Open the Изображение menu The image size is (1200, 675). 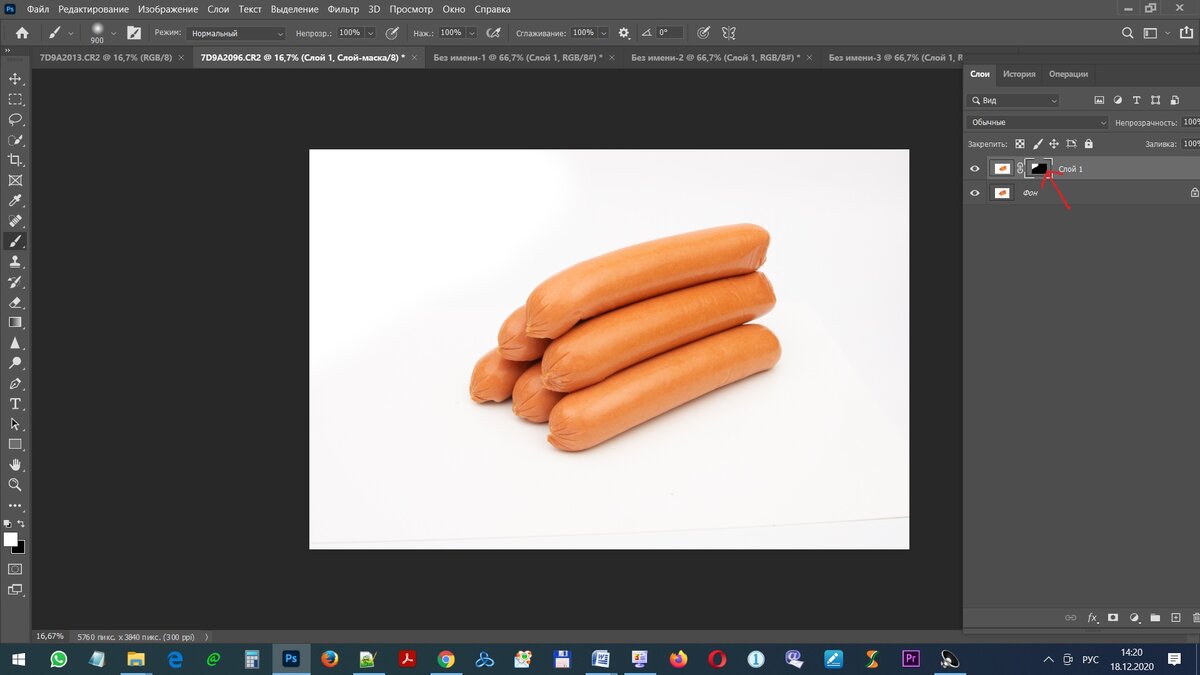[x=166, y=9]
